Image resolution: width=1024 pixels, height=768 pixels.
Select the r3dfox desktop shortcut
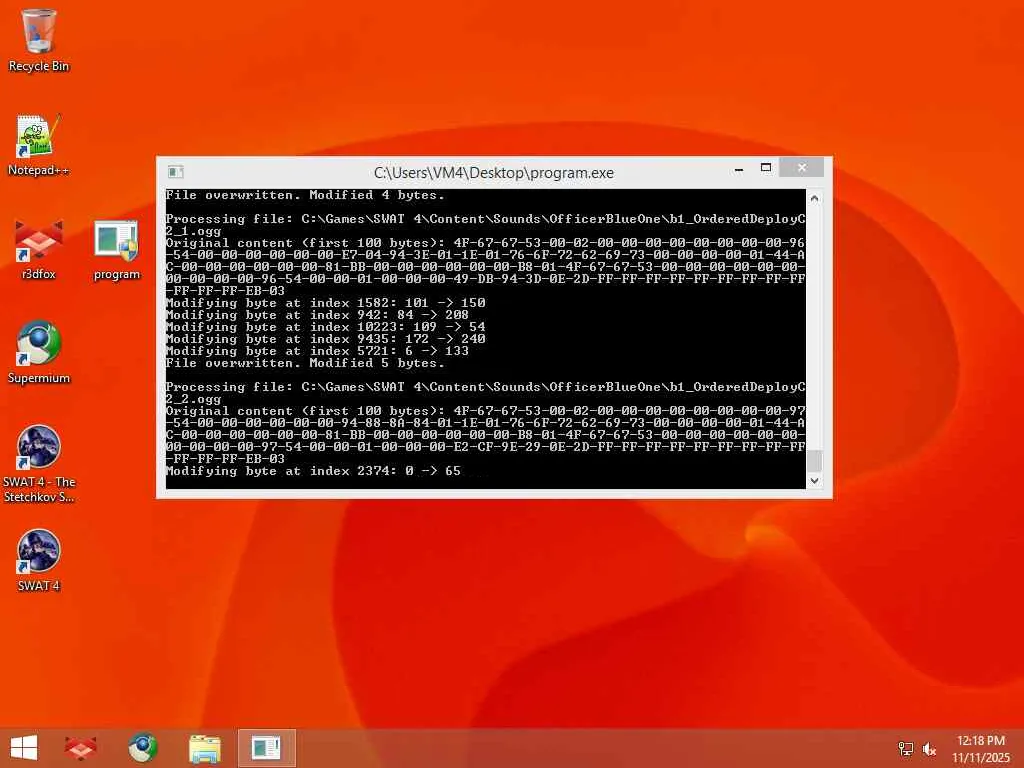pyautogui.click(x=39, y=249)
